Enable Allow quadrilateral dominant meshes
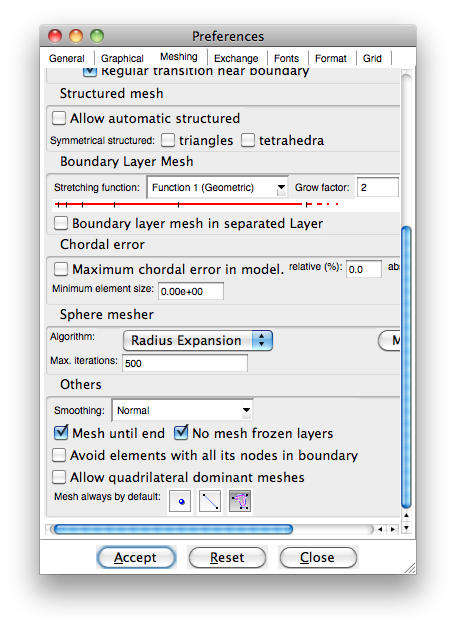The width and height of the screenshot is (456, 629). coord(59,477)
